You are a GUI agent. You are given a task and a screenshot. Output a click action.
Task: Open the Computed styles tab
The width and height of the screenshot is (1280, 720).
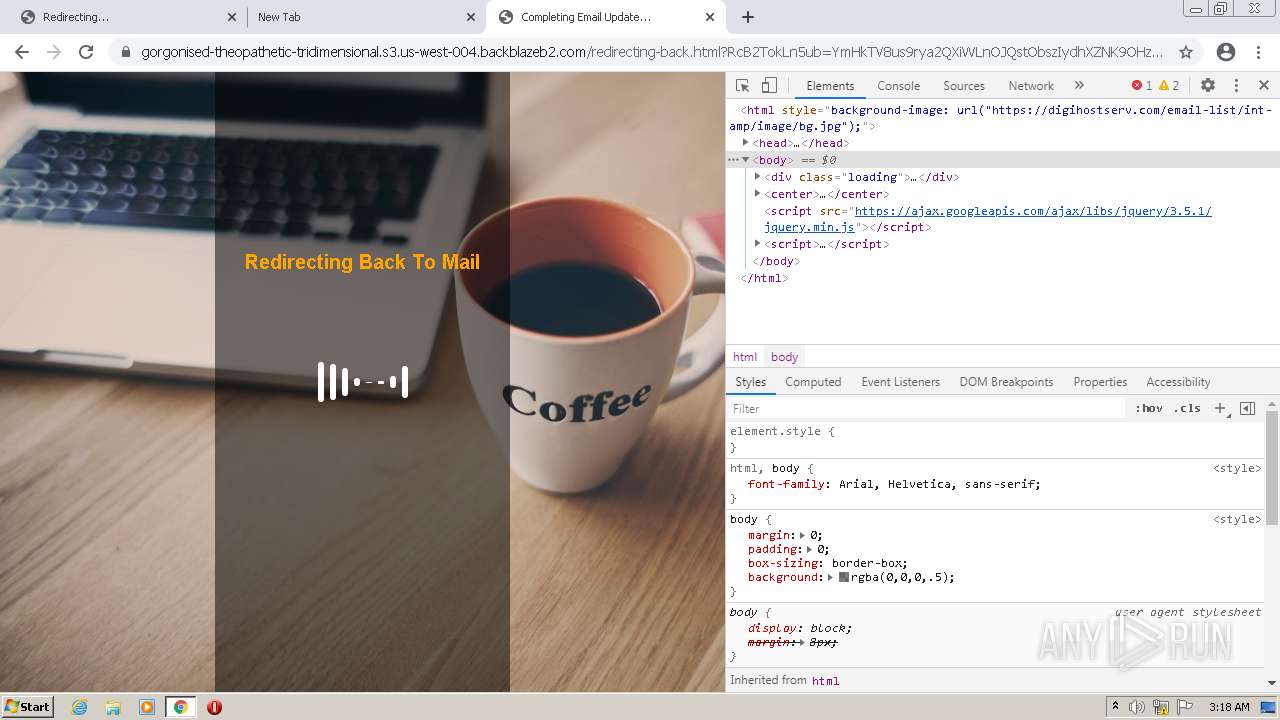click(813, 382)
